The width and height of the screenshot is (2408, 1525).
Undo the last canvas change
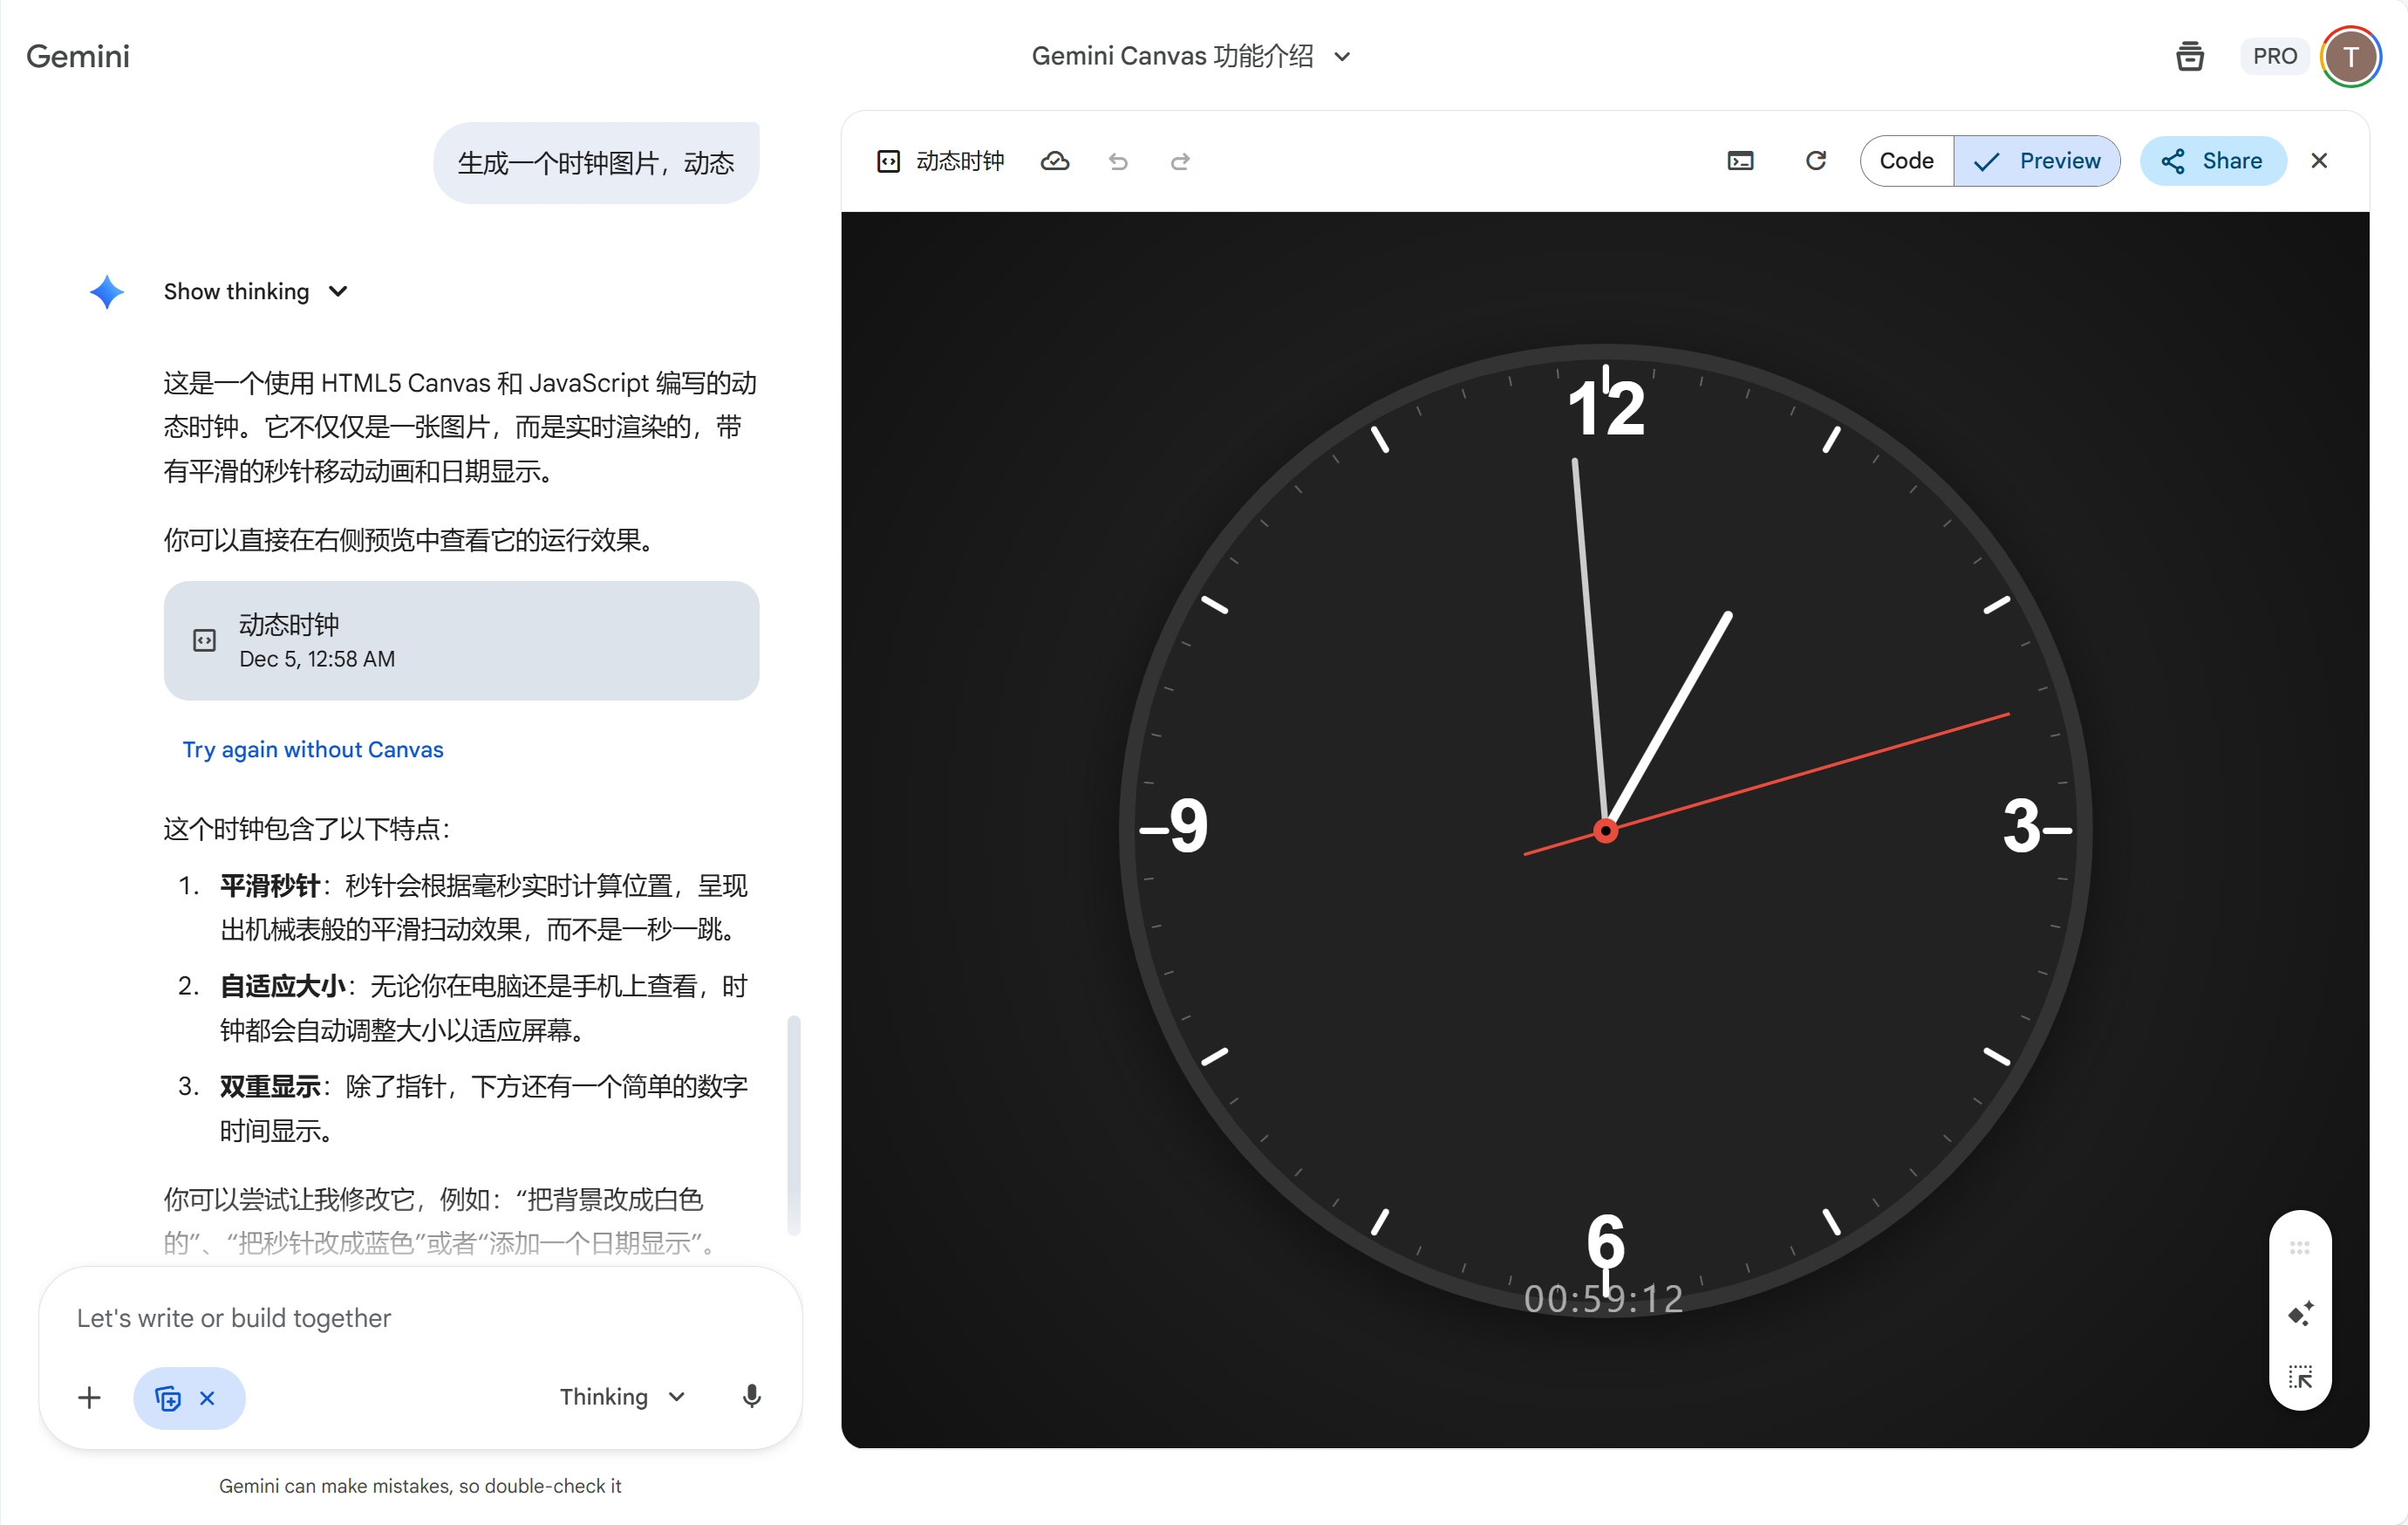1118,161
